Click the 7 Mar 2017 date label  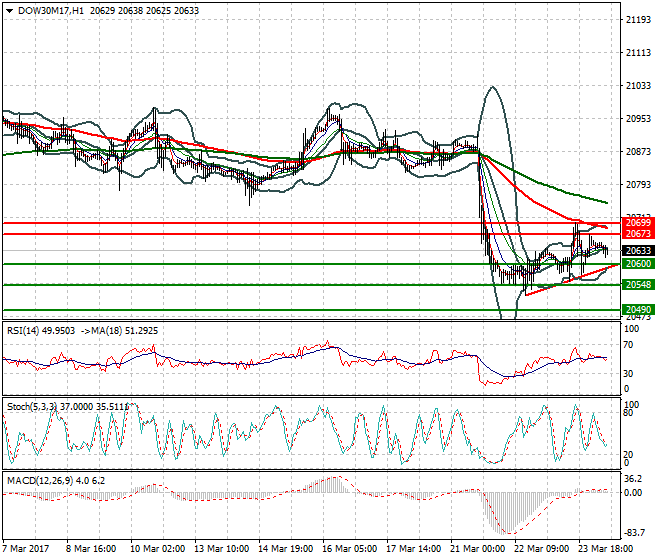(x=26, y=549)
